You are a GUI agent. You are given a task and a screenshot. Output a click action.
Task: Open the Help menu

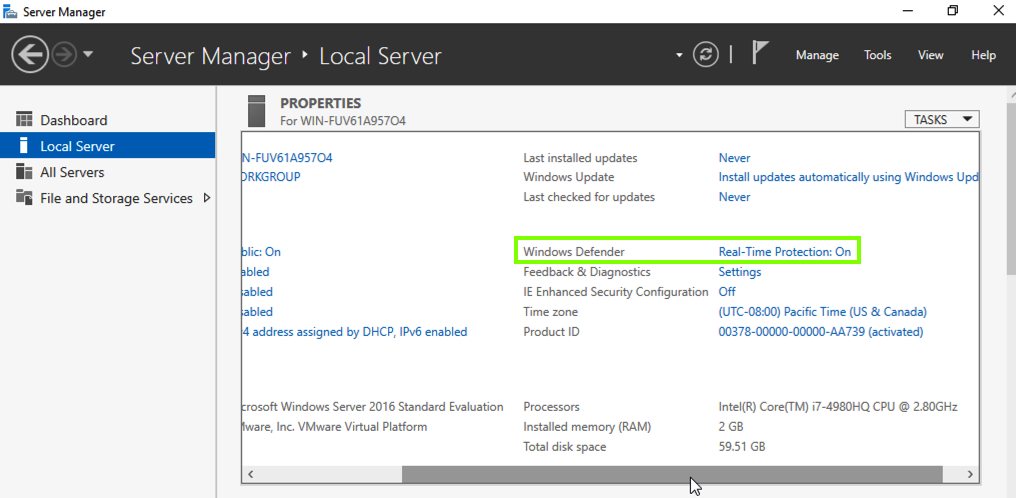983,55
